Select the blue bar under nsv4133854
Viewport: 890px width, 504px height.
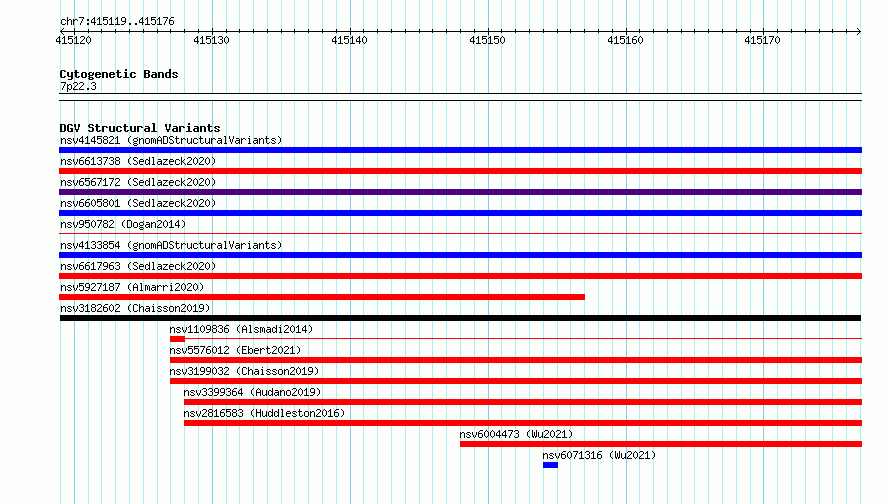coord(460,255)
